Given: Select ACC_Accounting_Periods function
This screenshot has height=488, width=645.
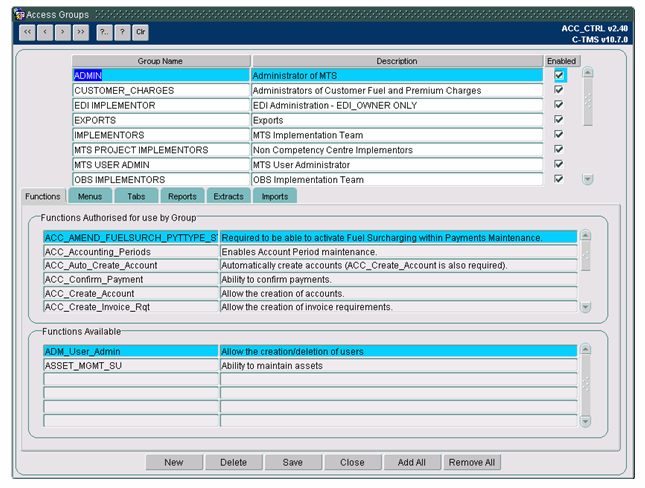Looking at the screenshot, I should (x=130, y=251).
